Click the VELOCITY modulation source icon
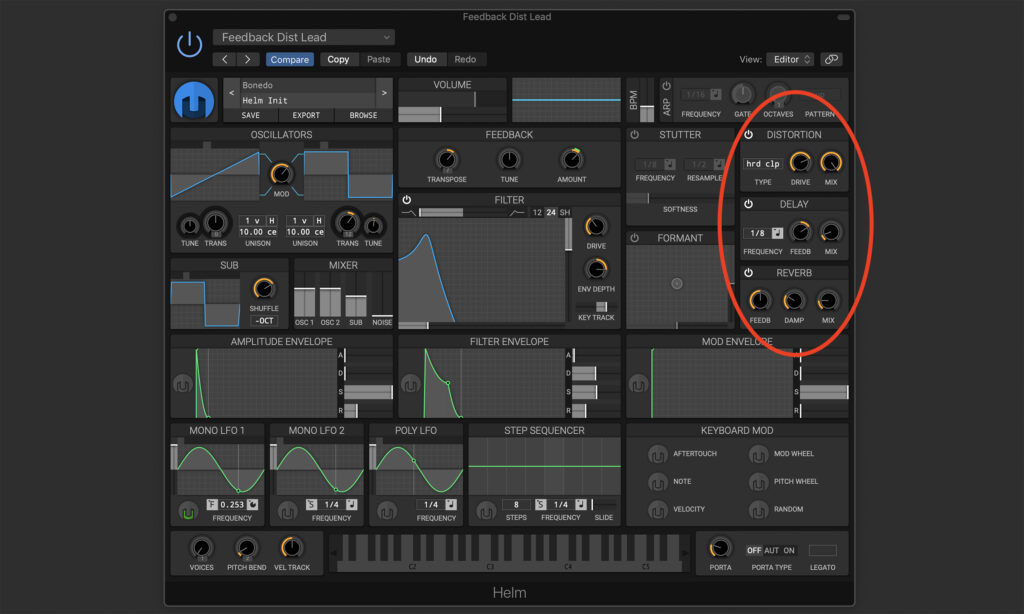 pos(658,509)
